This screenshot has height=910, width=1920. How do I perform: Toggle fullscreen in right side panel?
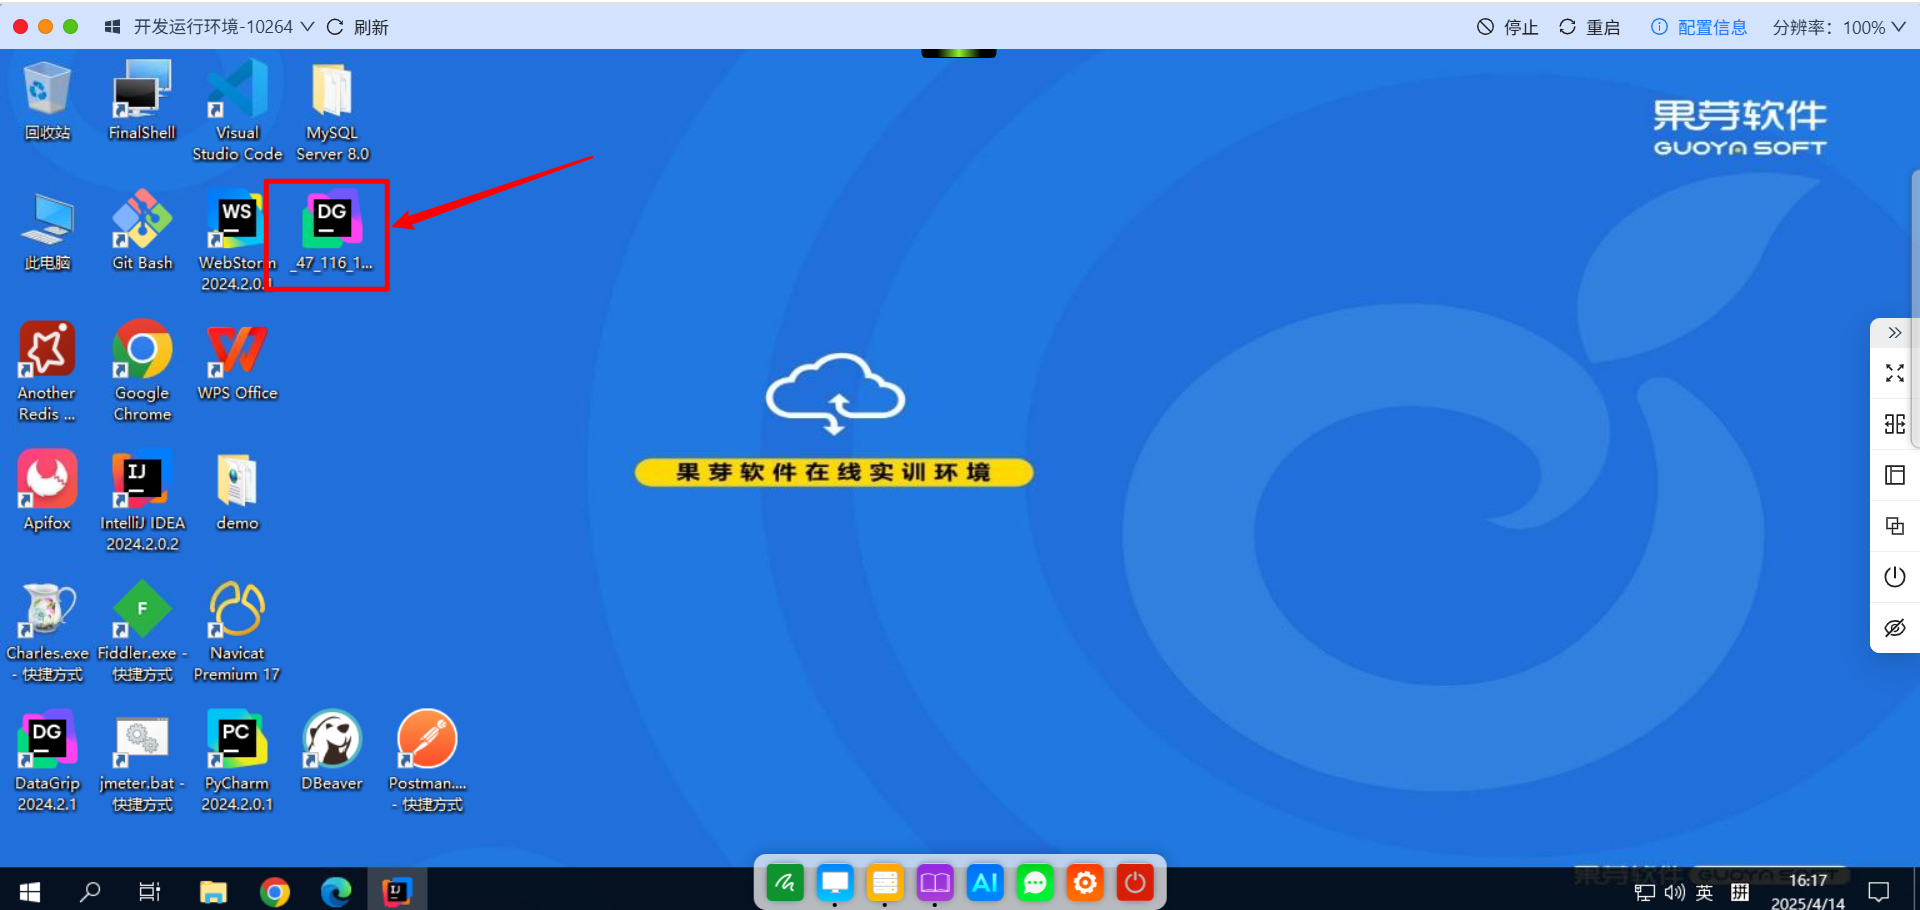(1895, 373)
